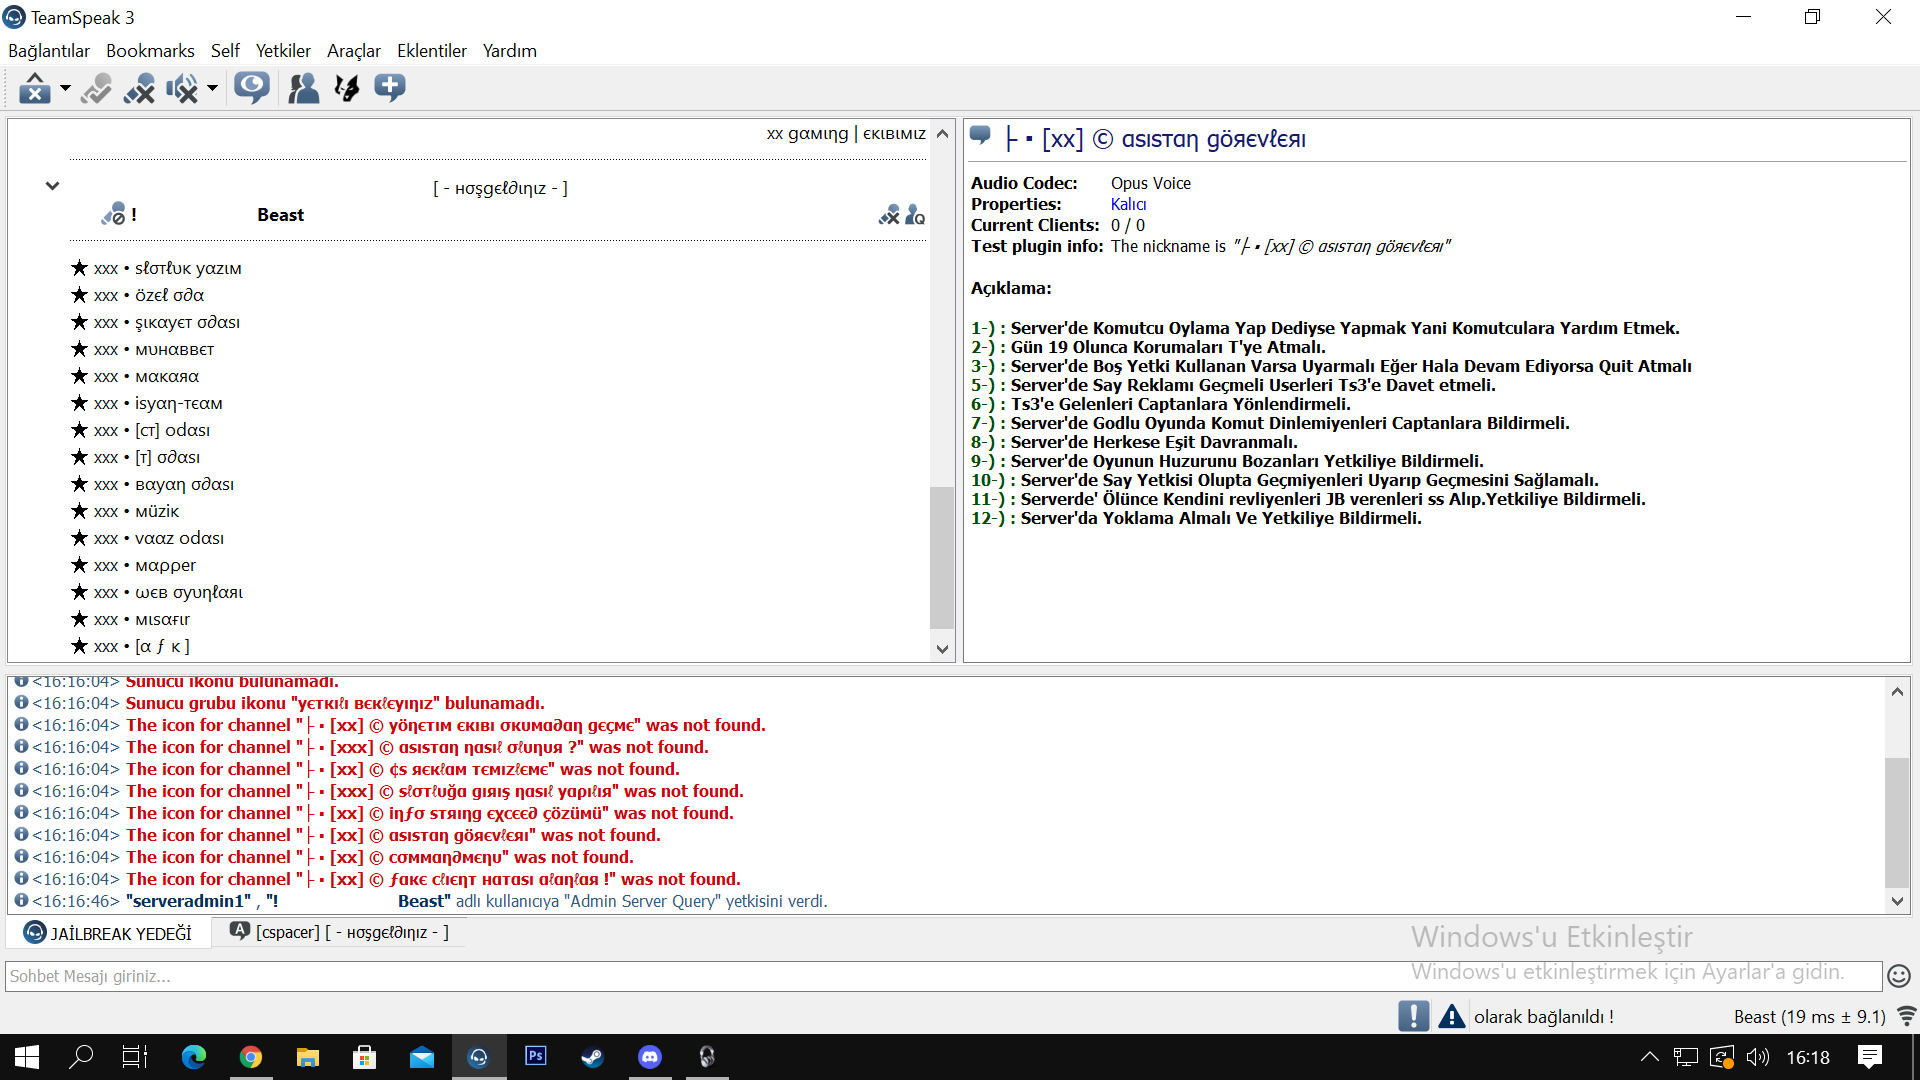The image size is (1920, 1080).
Task: Collapse the hoşgeldiniz channel with the chevron
Action: coord(52,186)
